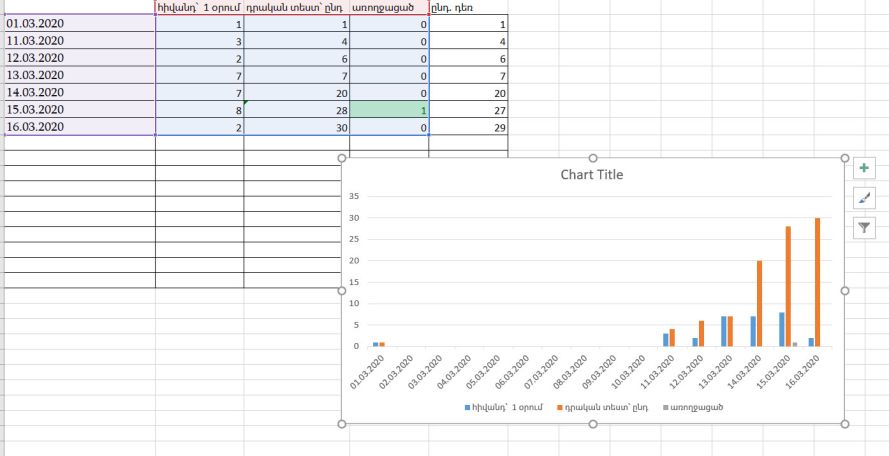Click the chart's bottom-right corner sizing handle
889x456 pixels.
(x=844, y=424)
